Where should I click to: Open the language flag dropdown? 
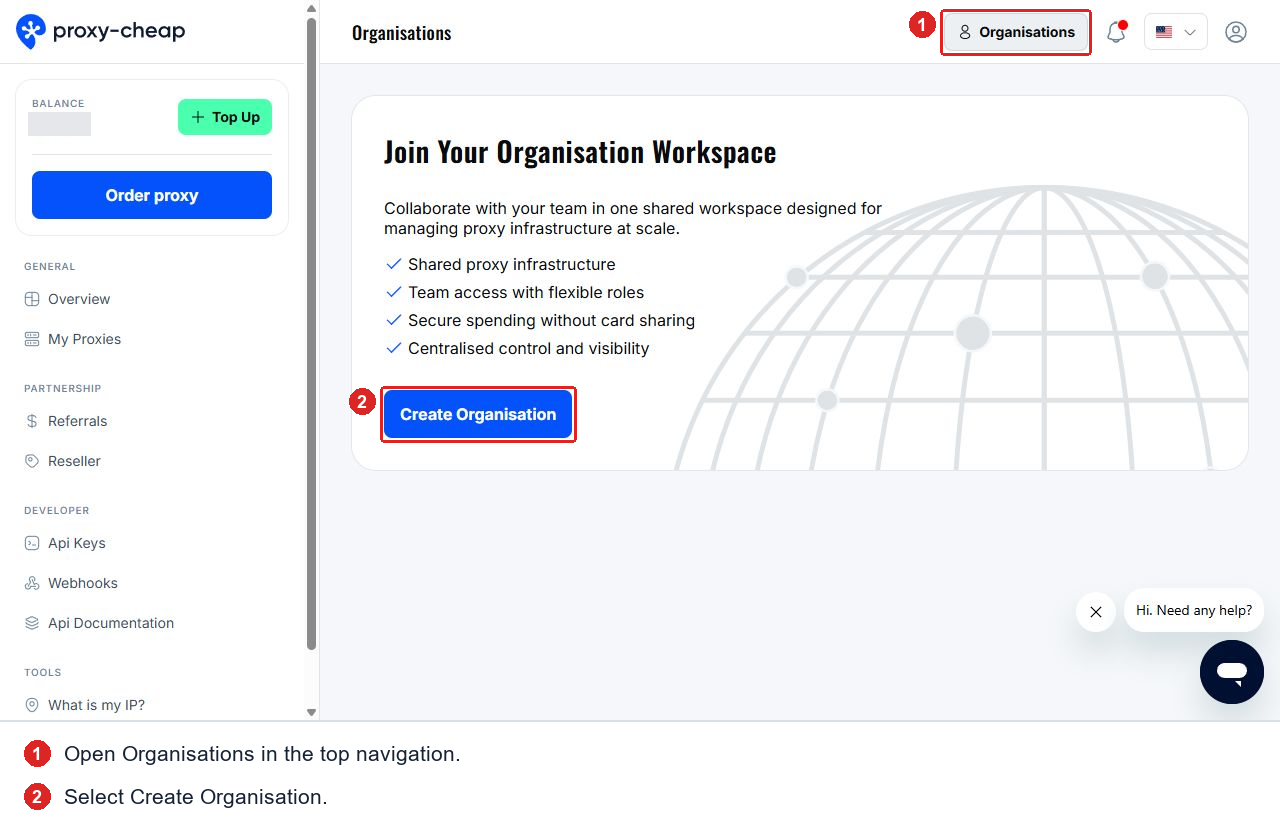tap(1176, 32)
